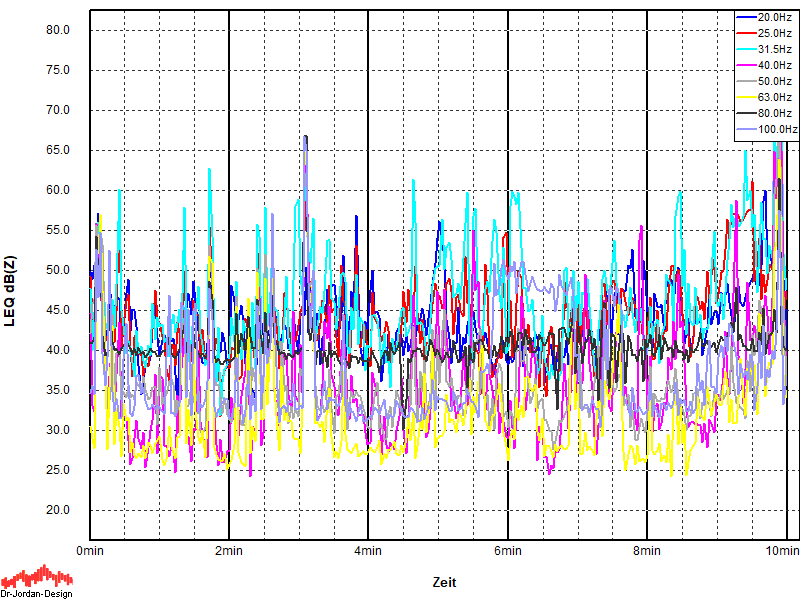
Task: Click the Zeit x-axis title
Action: tap(444, 582)
